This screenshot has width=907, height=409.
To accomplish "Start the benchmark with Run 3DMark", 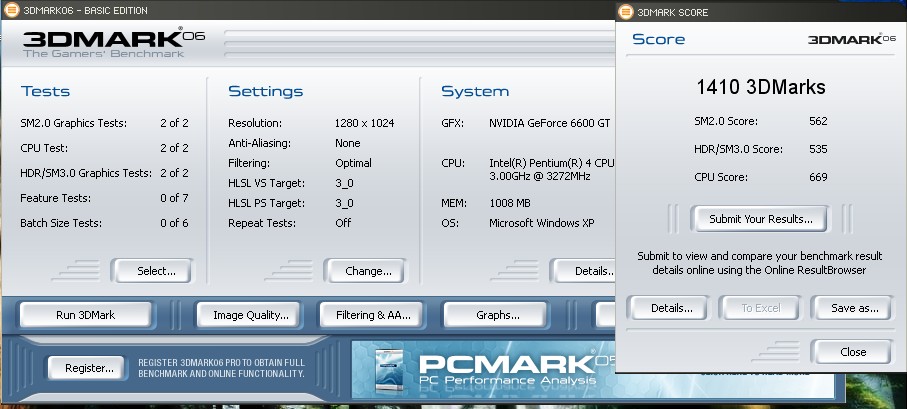I will 86,315.
